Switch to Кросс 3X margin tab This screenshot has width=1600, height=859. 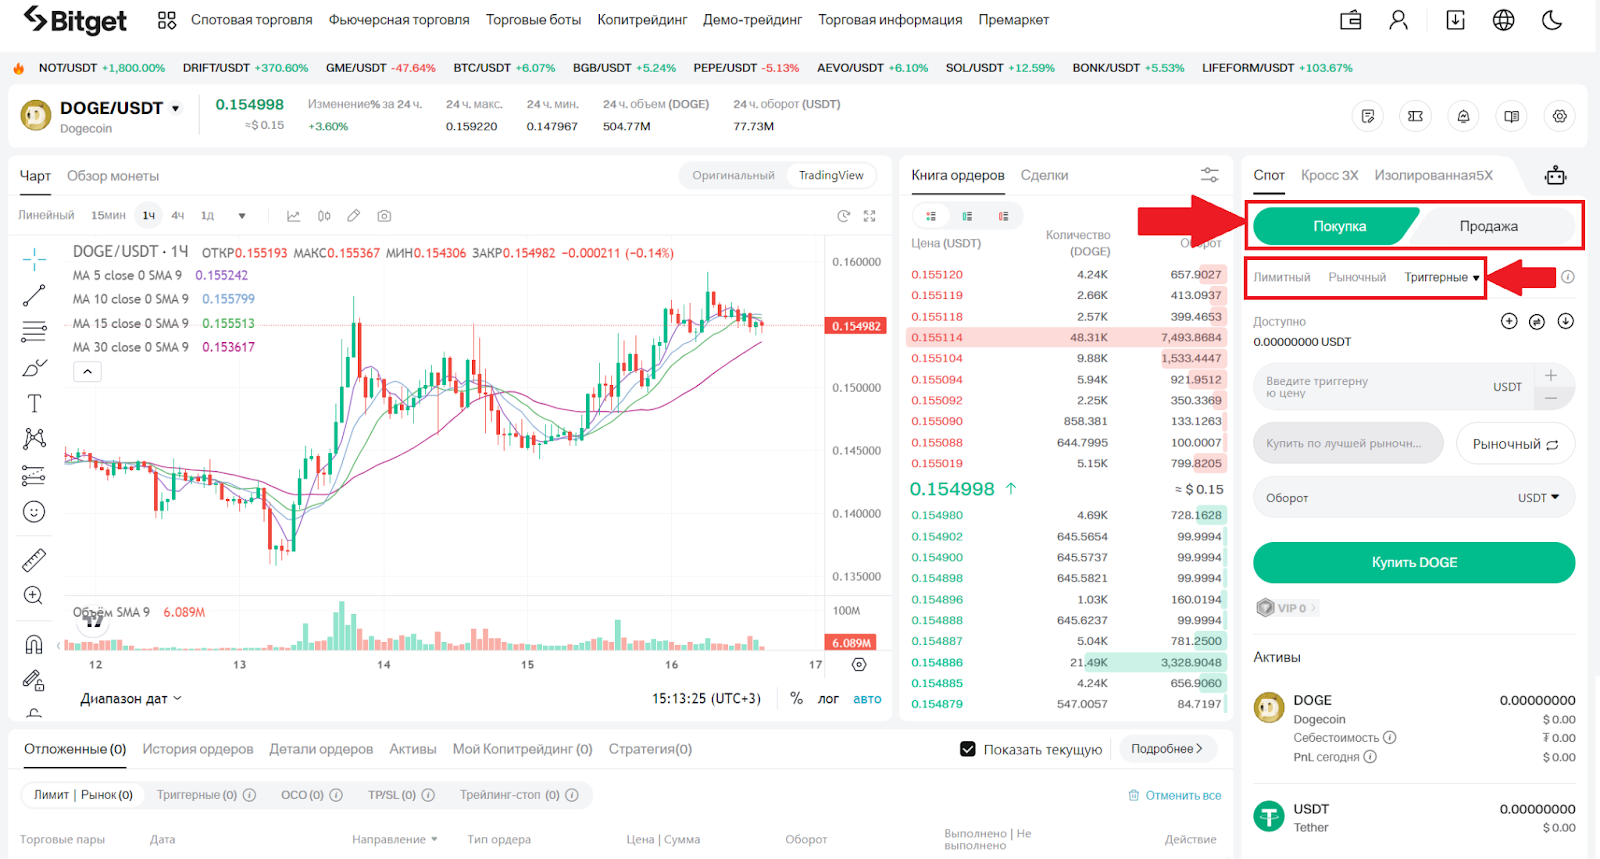[1329, 175]
